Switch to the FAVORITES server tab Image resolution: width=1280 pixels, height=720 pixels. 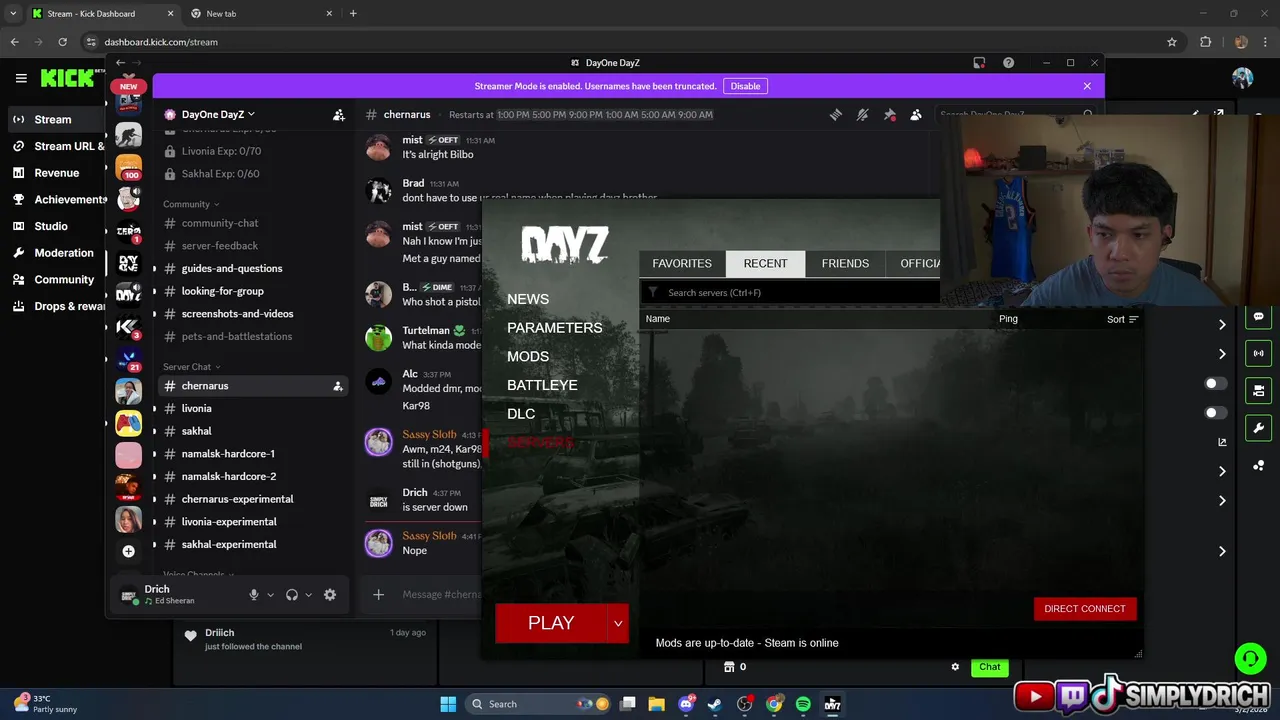tap(682, 263)
